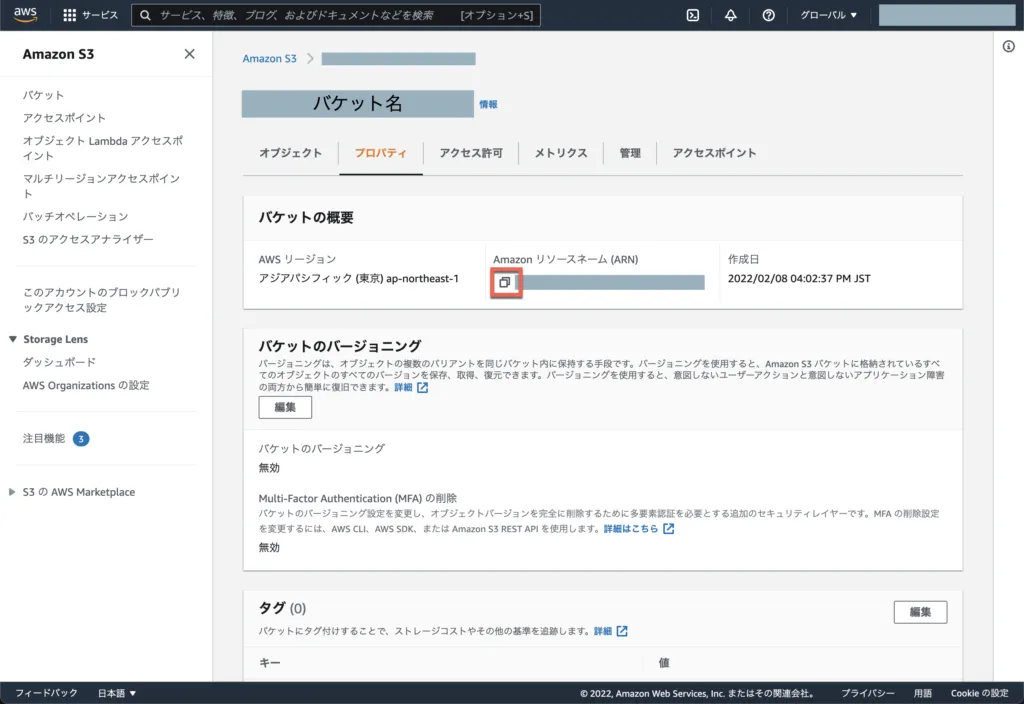Click the Amazon S3 breadcrumb link
The image size is (1024, 704).
(269, 58)
